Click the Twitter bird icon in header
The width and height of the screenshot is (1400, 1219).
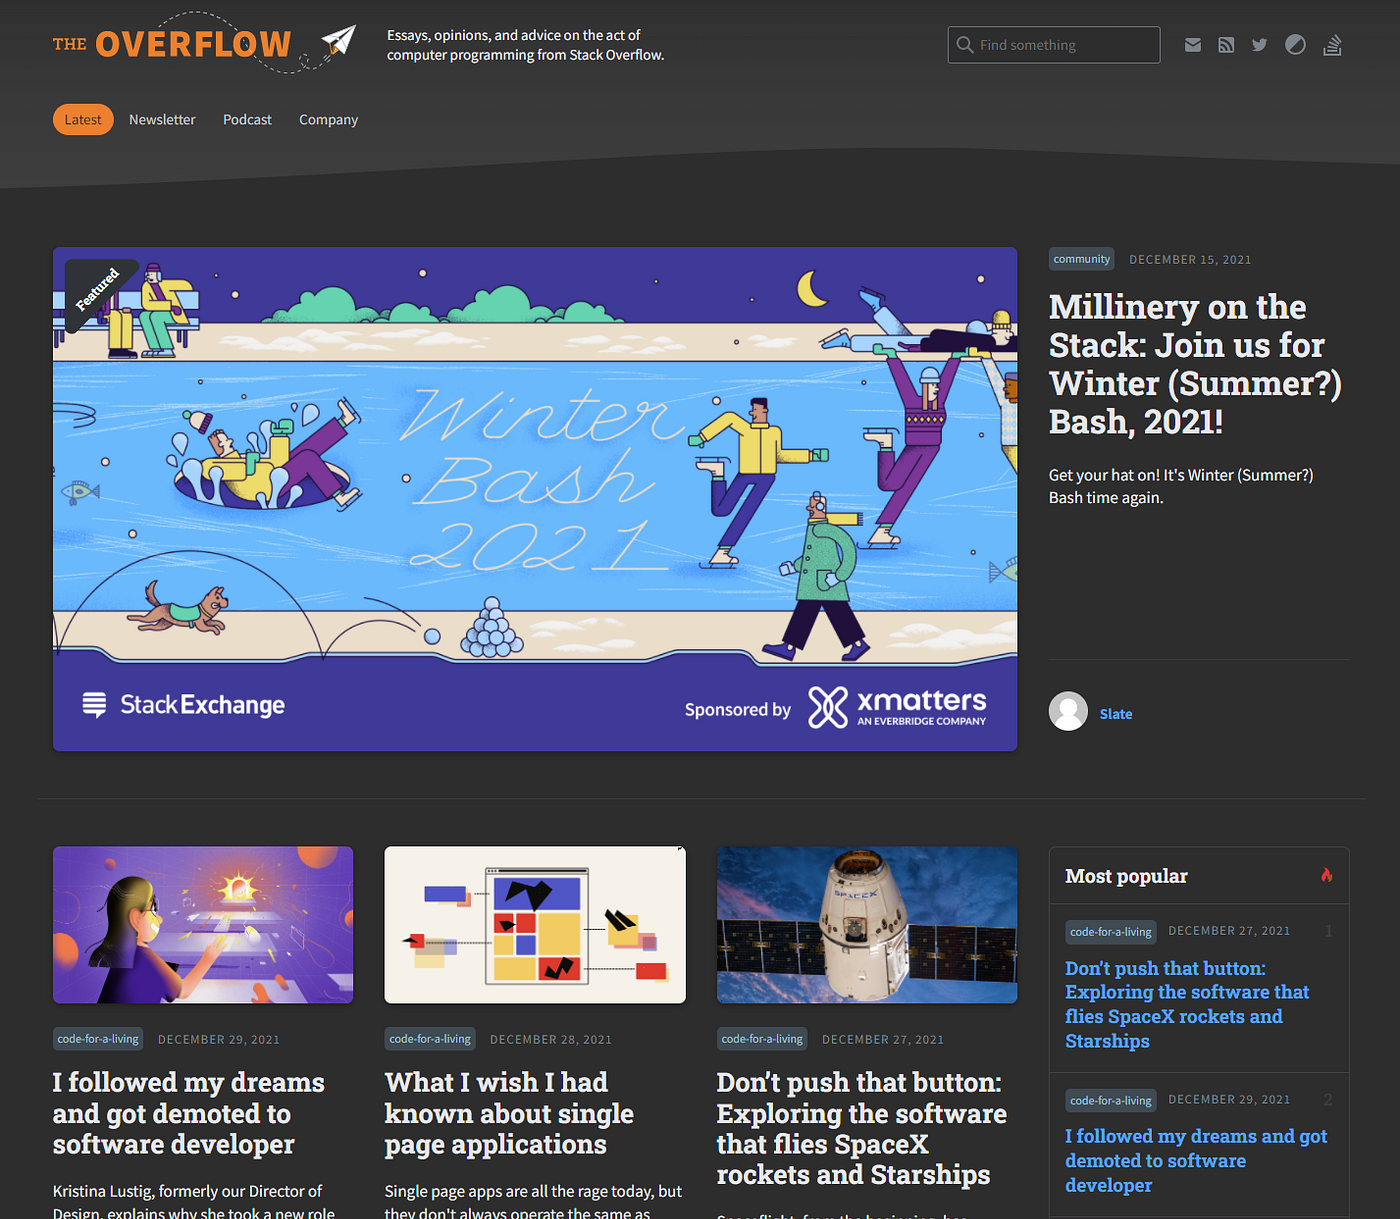coord(1259,45)
